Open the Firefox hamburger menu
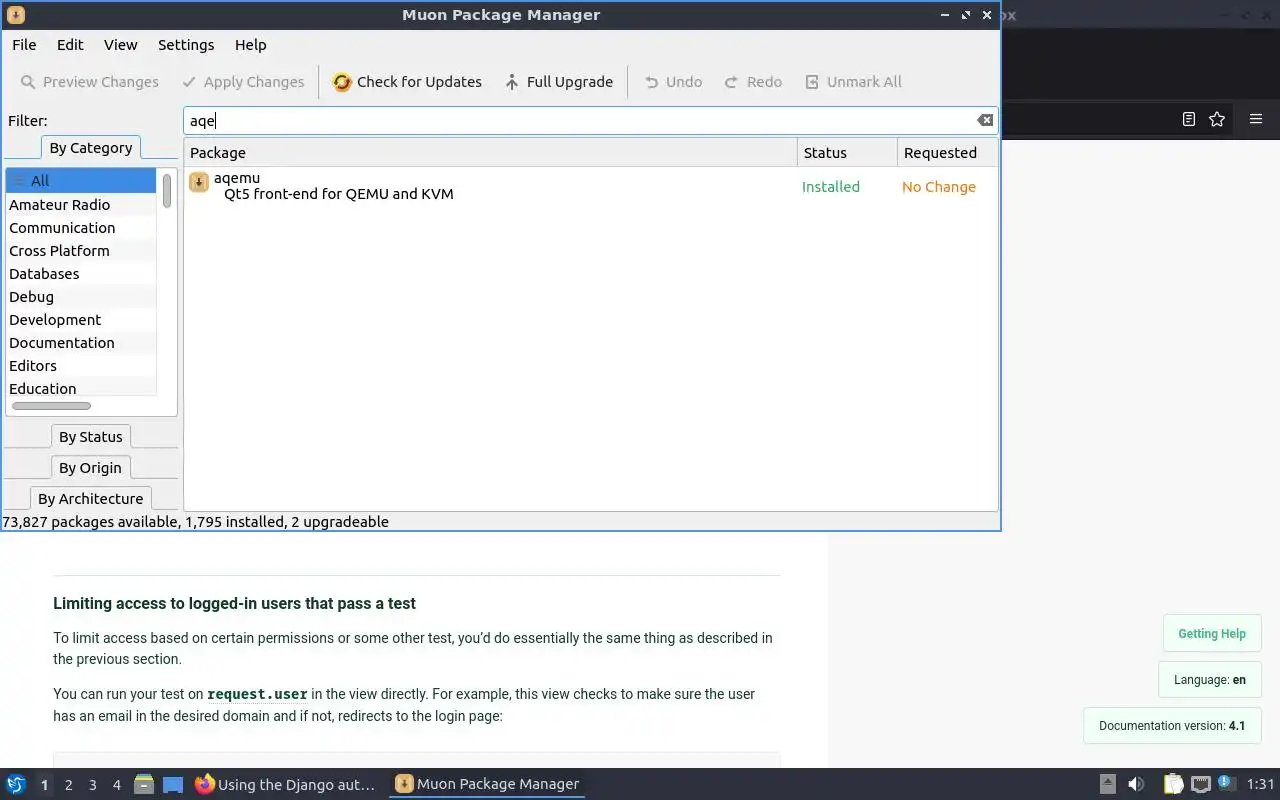 [1256, 119]
